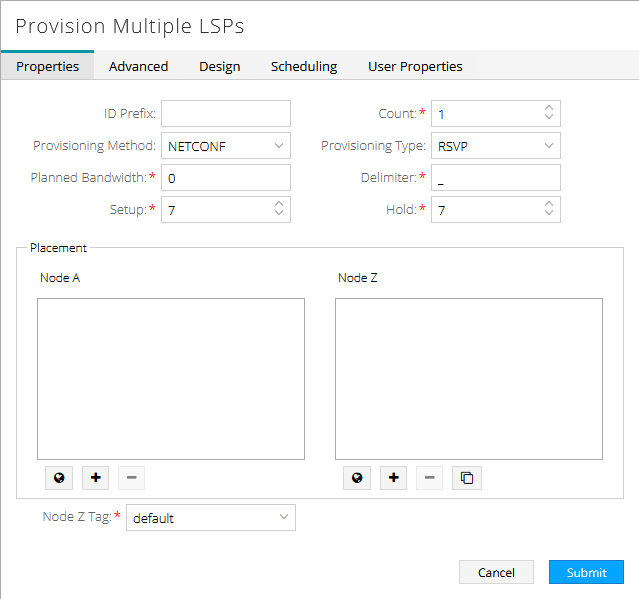
Task: Cancel the LSP provisioning dialog
Action: tap(496, 572)
